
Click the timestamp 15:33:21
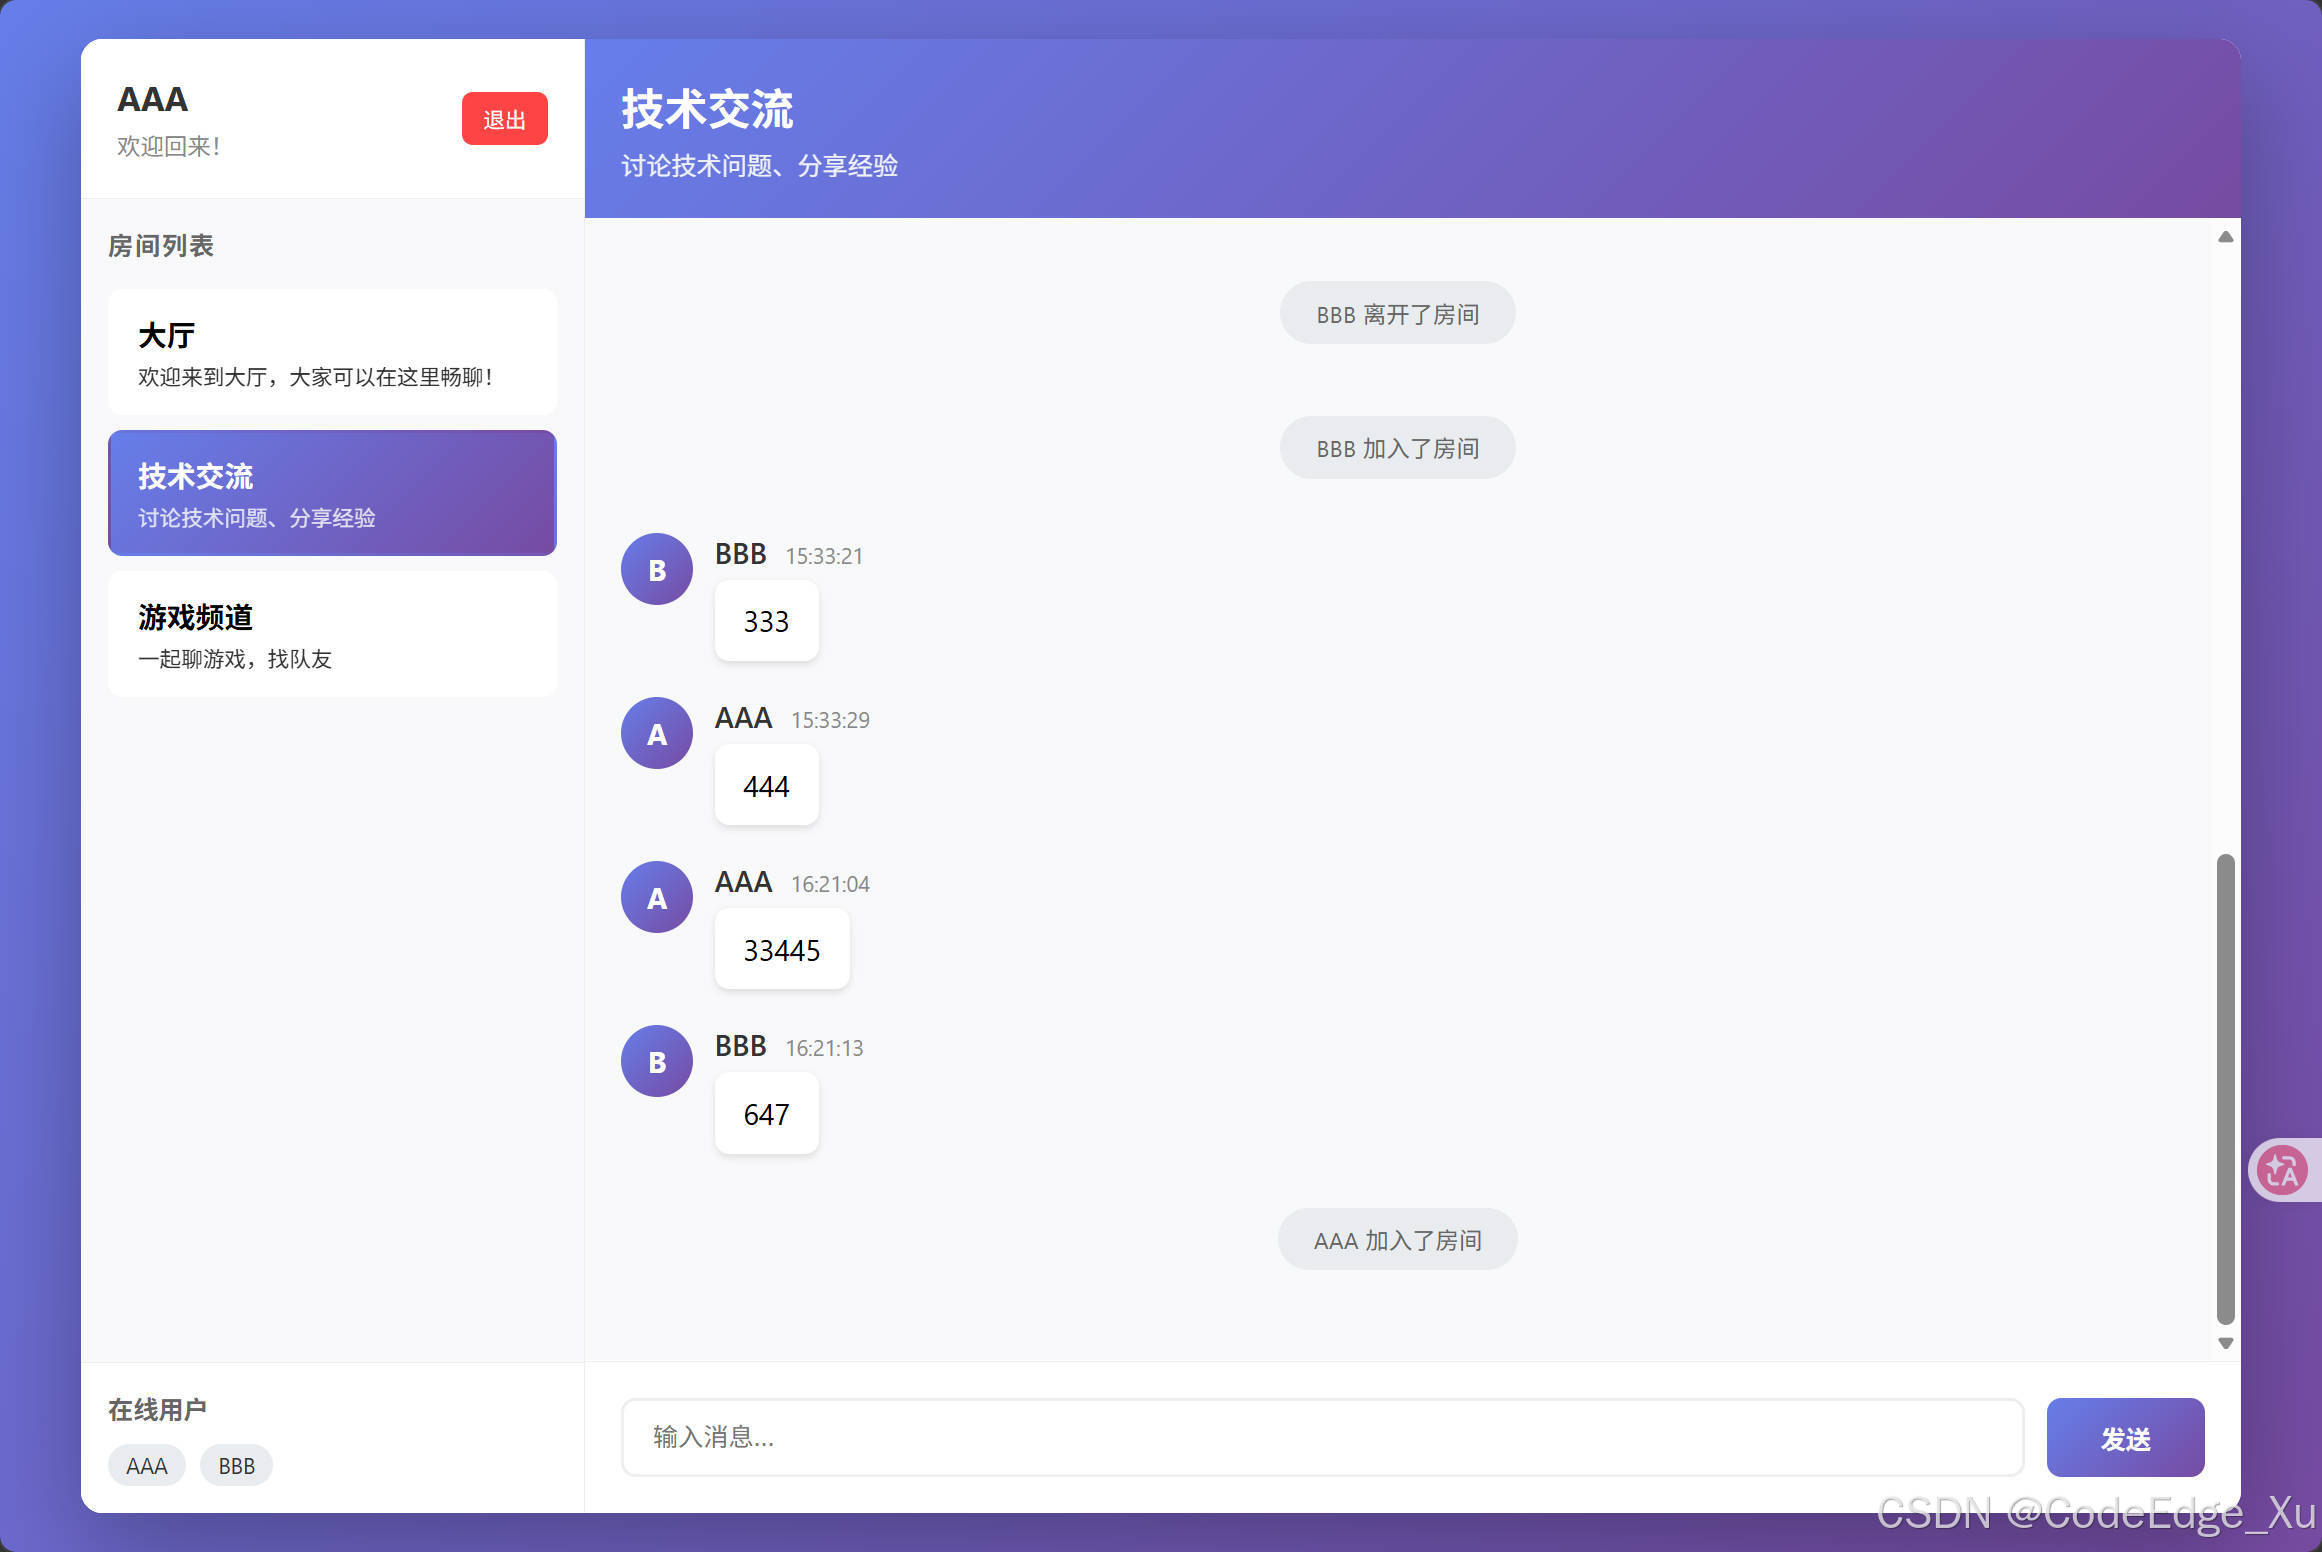[824, 556]
